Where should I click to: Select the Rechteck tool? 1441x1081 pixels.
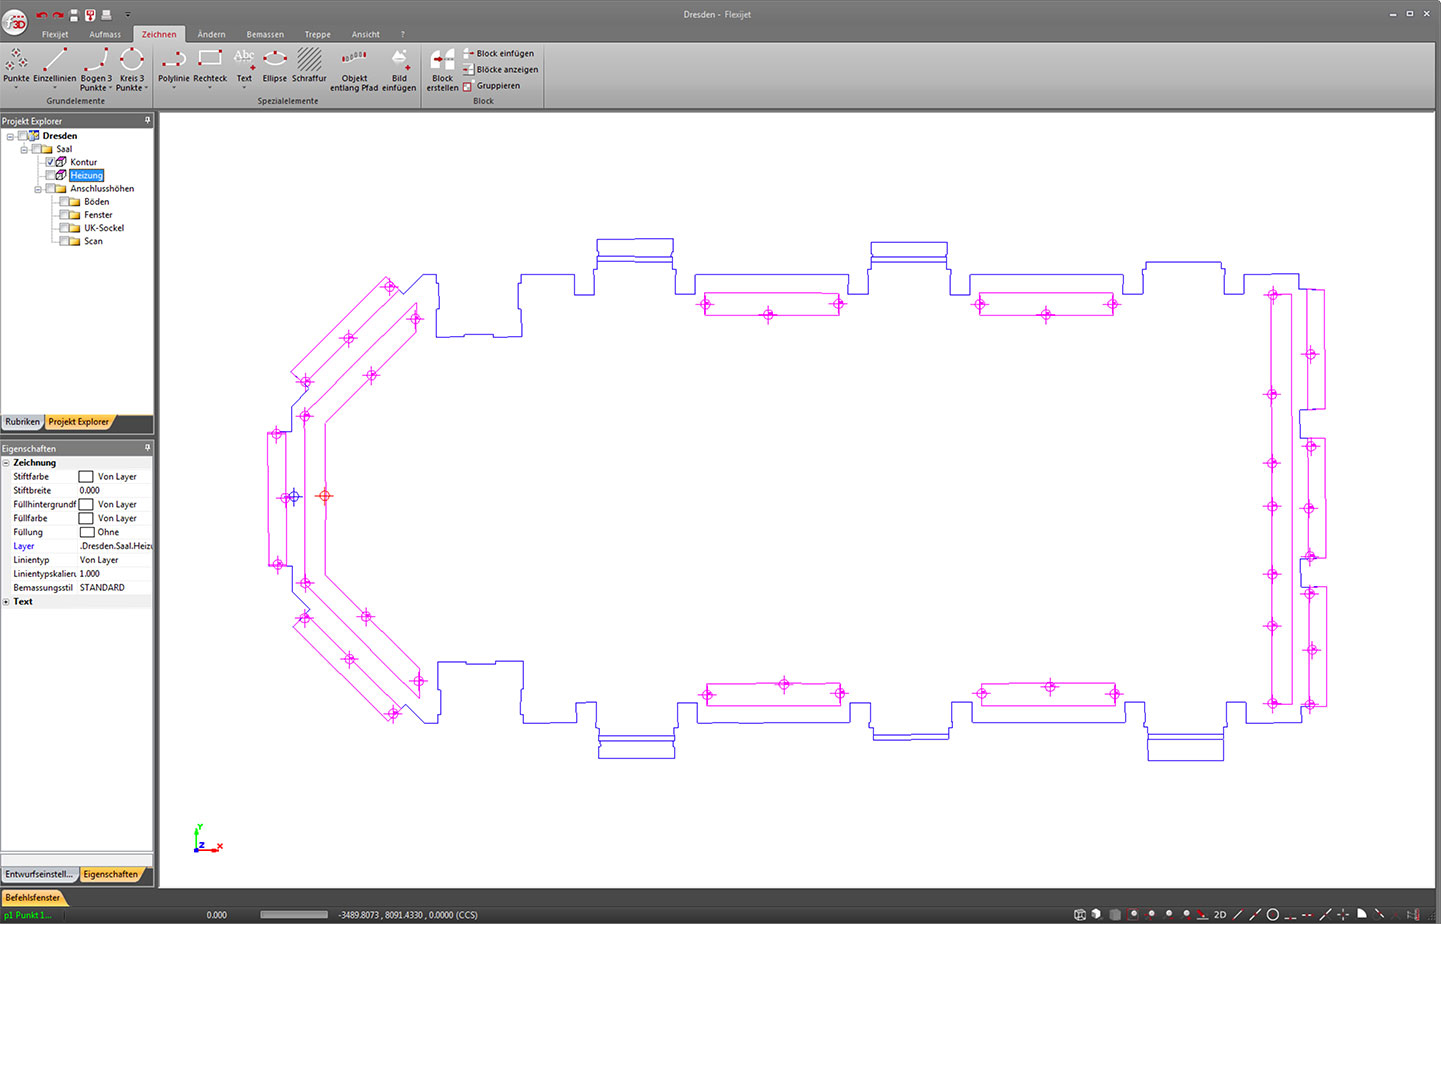pos(210,63)
